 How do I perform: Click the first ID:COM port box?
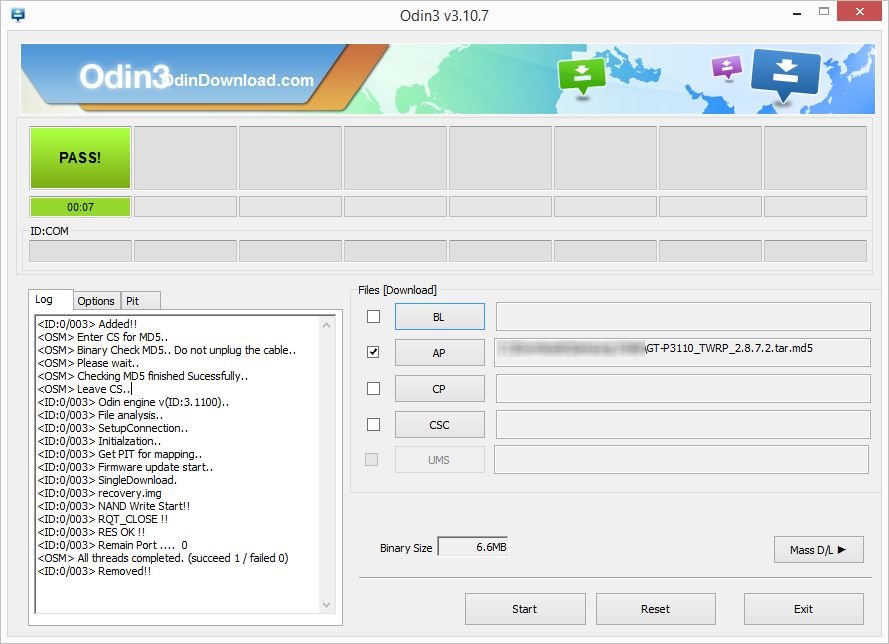click(80, 251)
